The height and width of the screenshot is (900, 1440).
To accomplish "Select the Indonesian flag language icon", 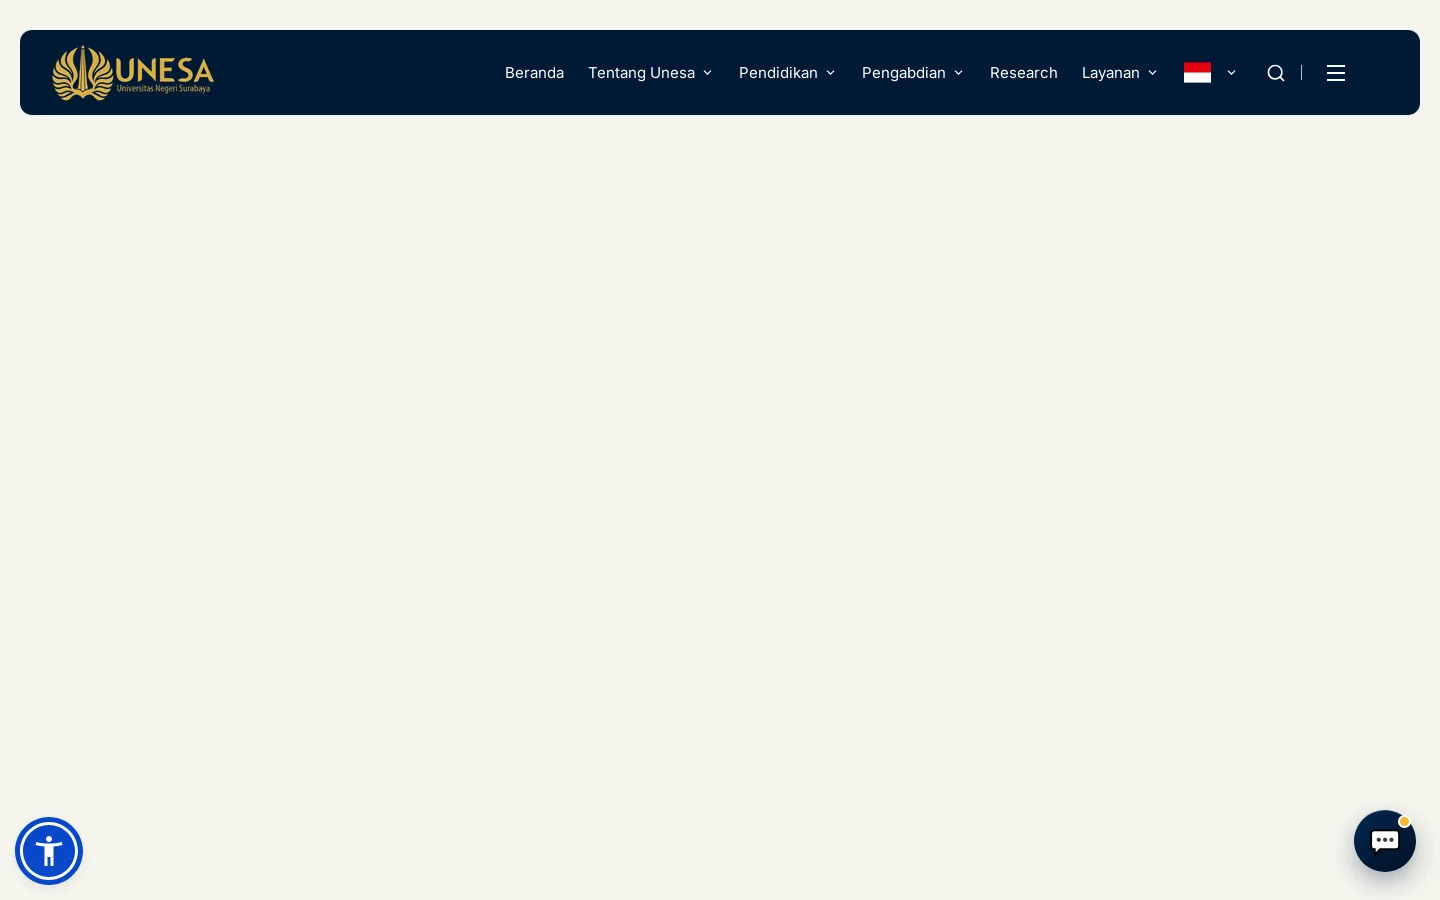I will coord(1197,73).
